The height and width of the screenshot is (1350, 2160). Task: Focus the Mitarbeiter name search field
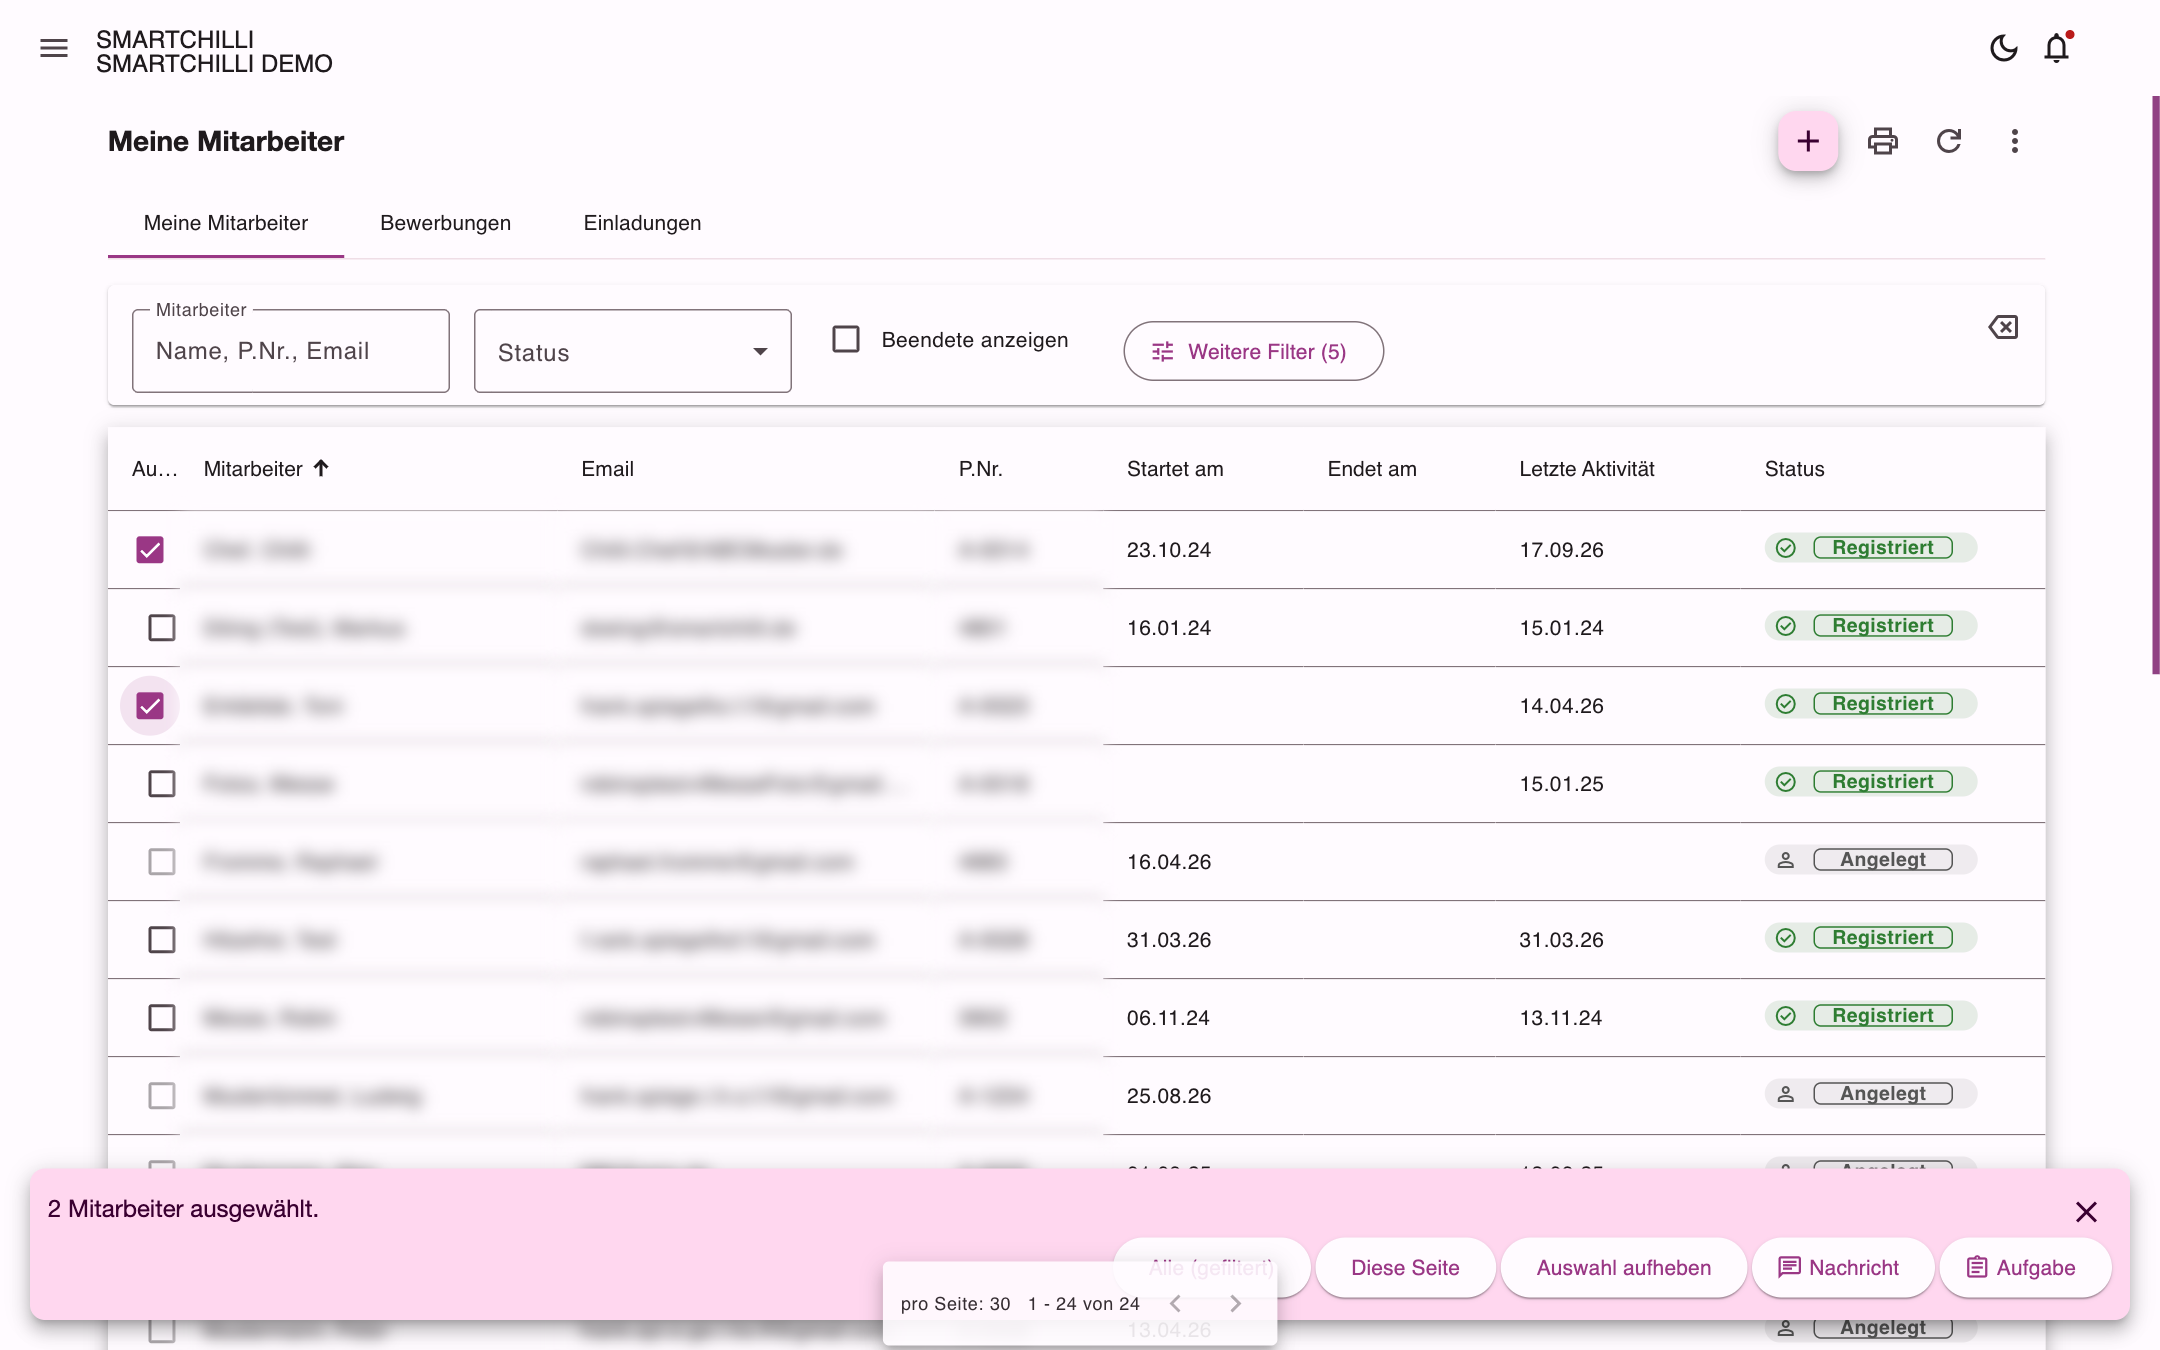pos(291,351)
